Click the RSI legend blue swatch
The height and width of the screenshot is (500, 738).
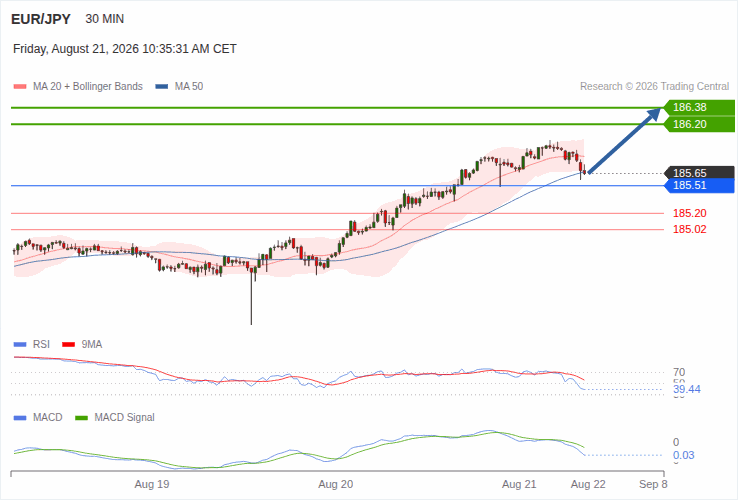[20, 345]
